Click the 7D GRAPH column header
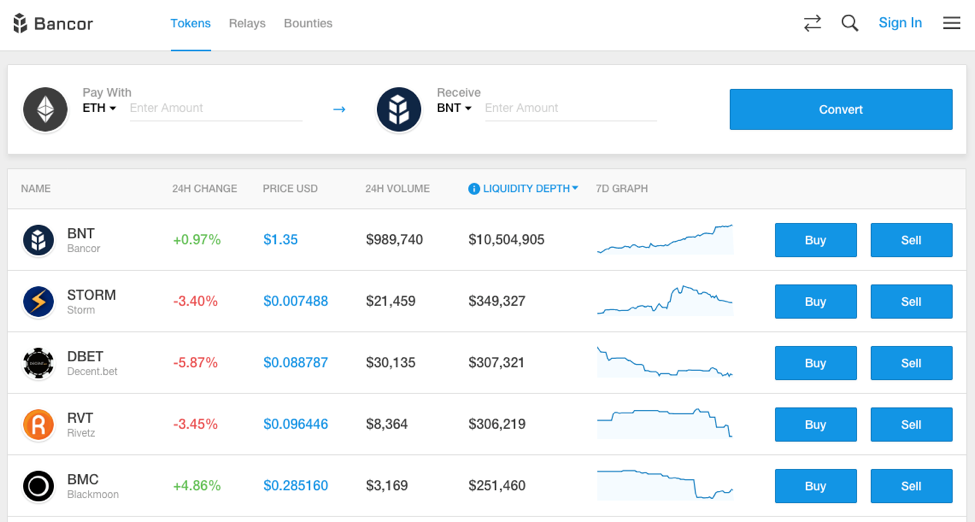Image resolution: width=975 pixels, height=522 pixels. coord(622,189)
